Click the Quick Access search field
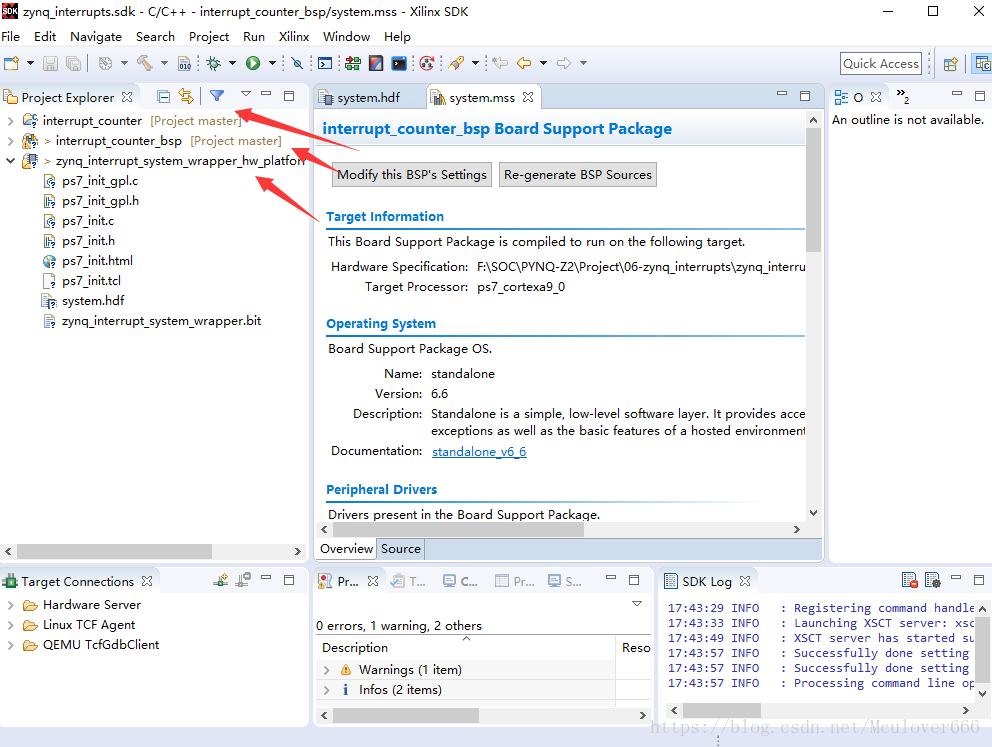Viewport: 992px width, 747px height. pos(880,63)
